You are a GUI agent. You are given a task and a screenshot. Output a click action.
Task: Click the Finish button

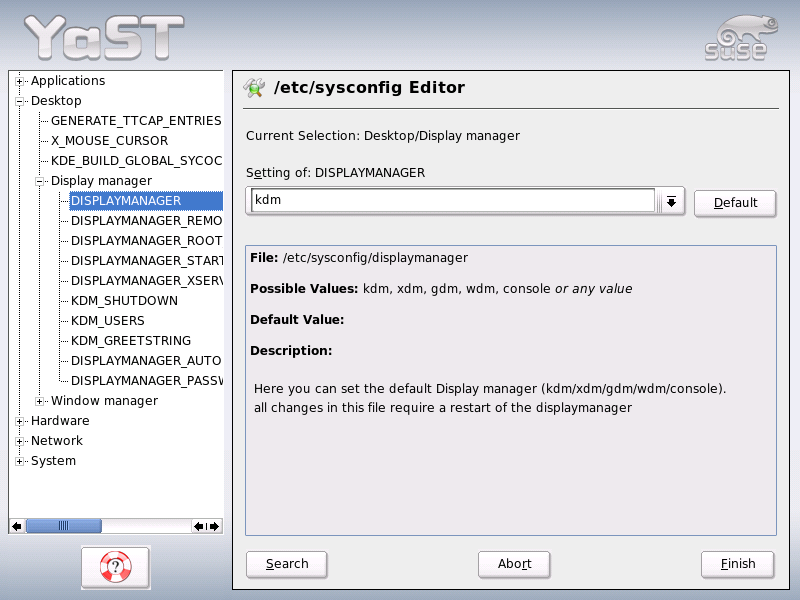[x=738, y=564]
